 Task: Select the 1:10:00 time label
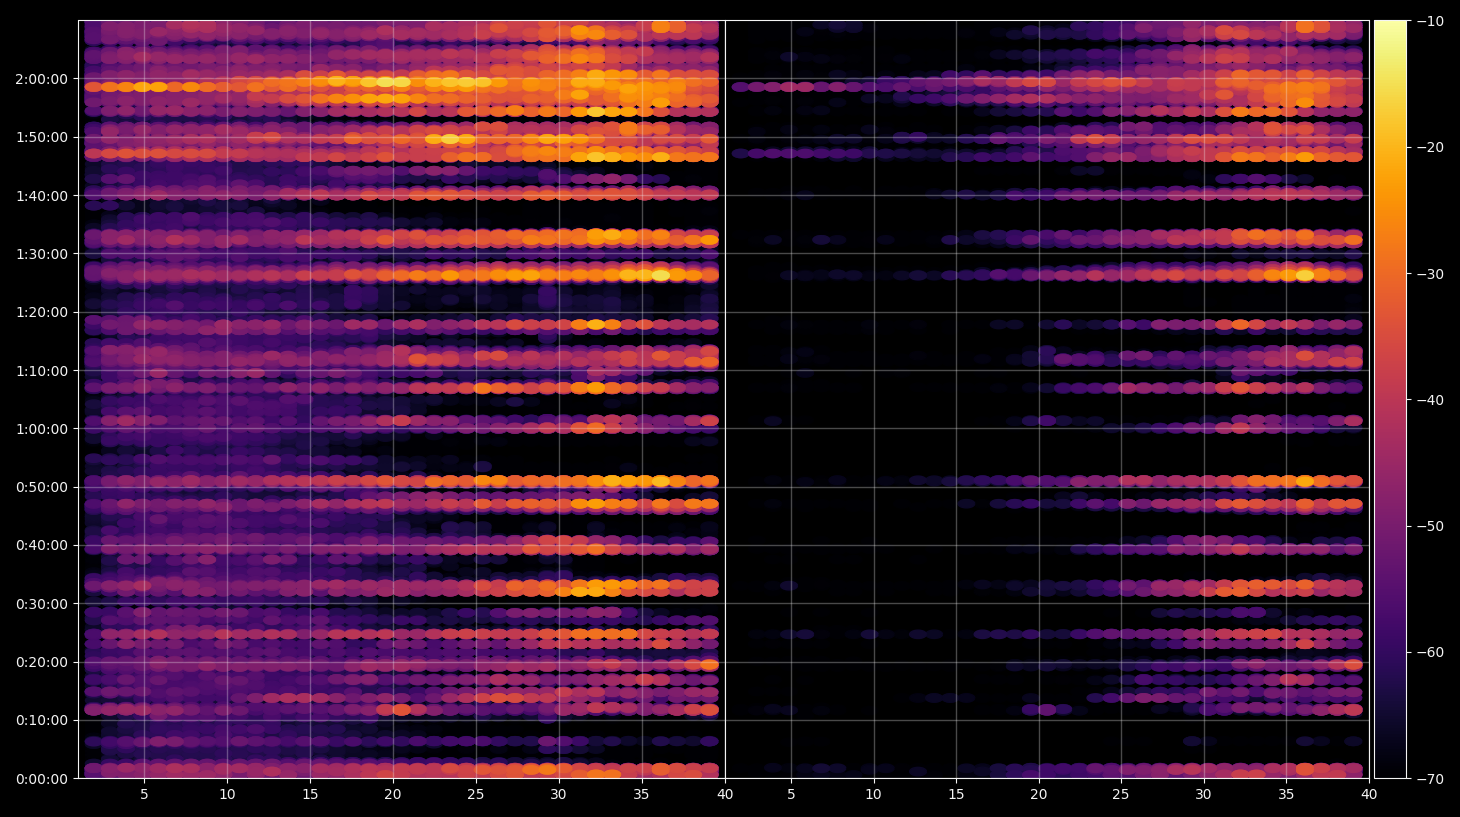pyautogui.click(x=42, y=371)
